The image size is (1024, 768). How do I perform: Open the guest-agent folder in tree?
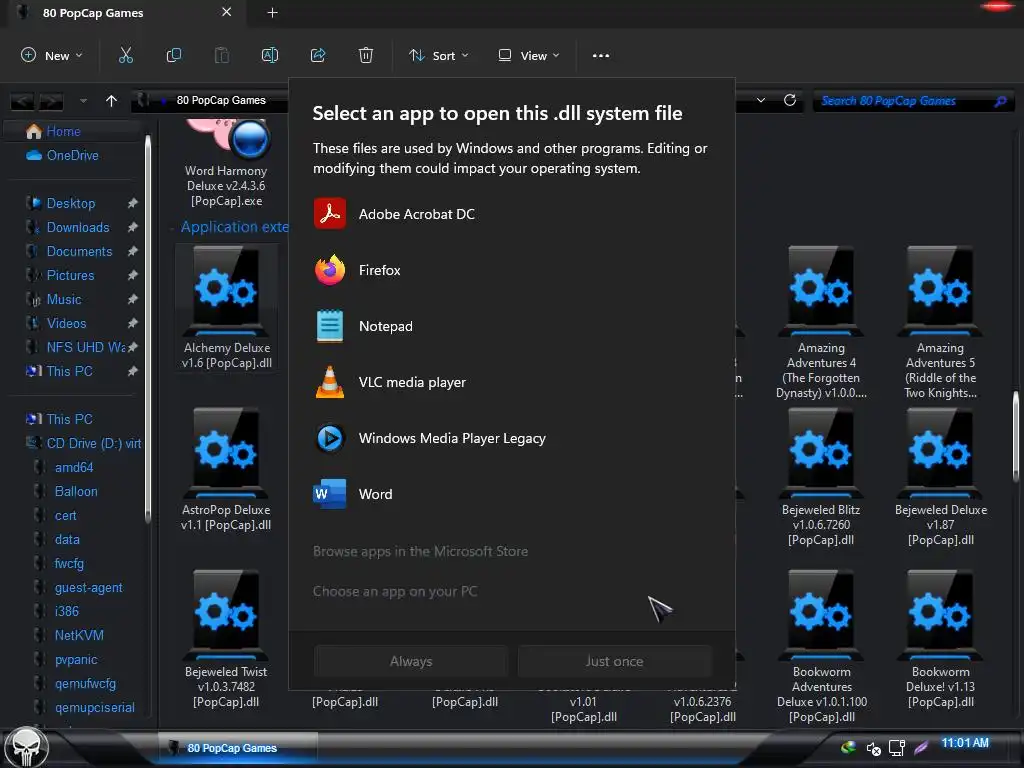[x=88, y=588]
